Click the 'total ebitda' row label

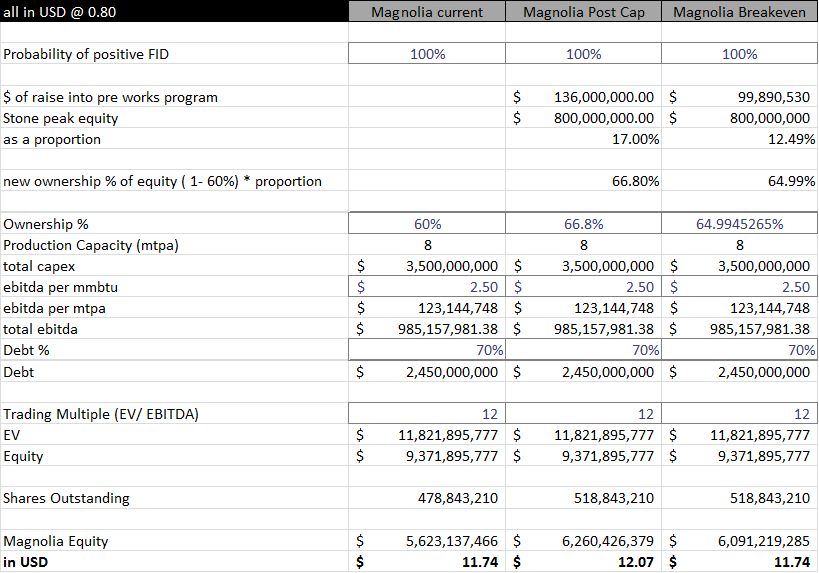[40, 329]
